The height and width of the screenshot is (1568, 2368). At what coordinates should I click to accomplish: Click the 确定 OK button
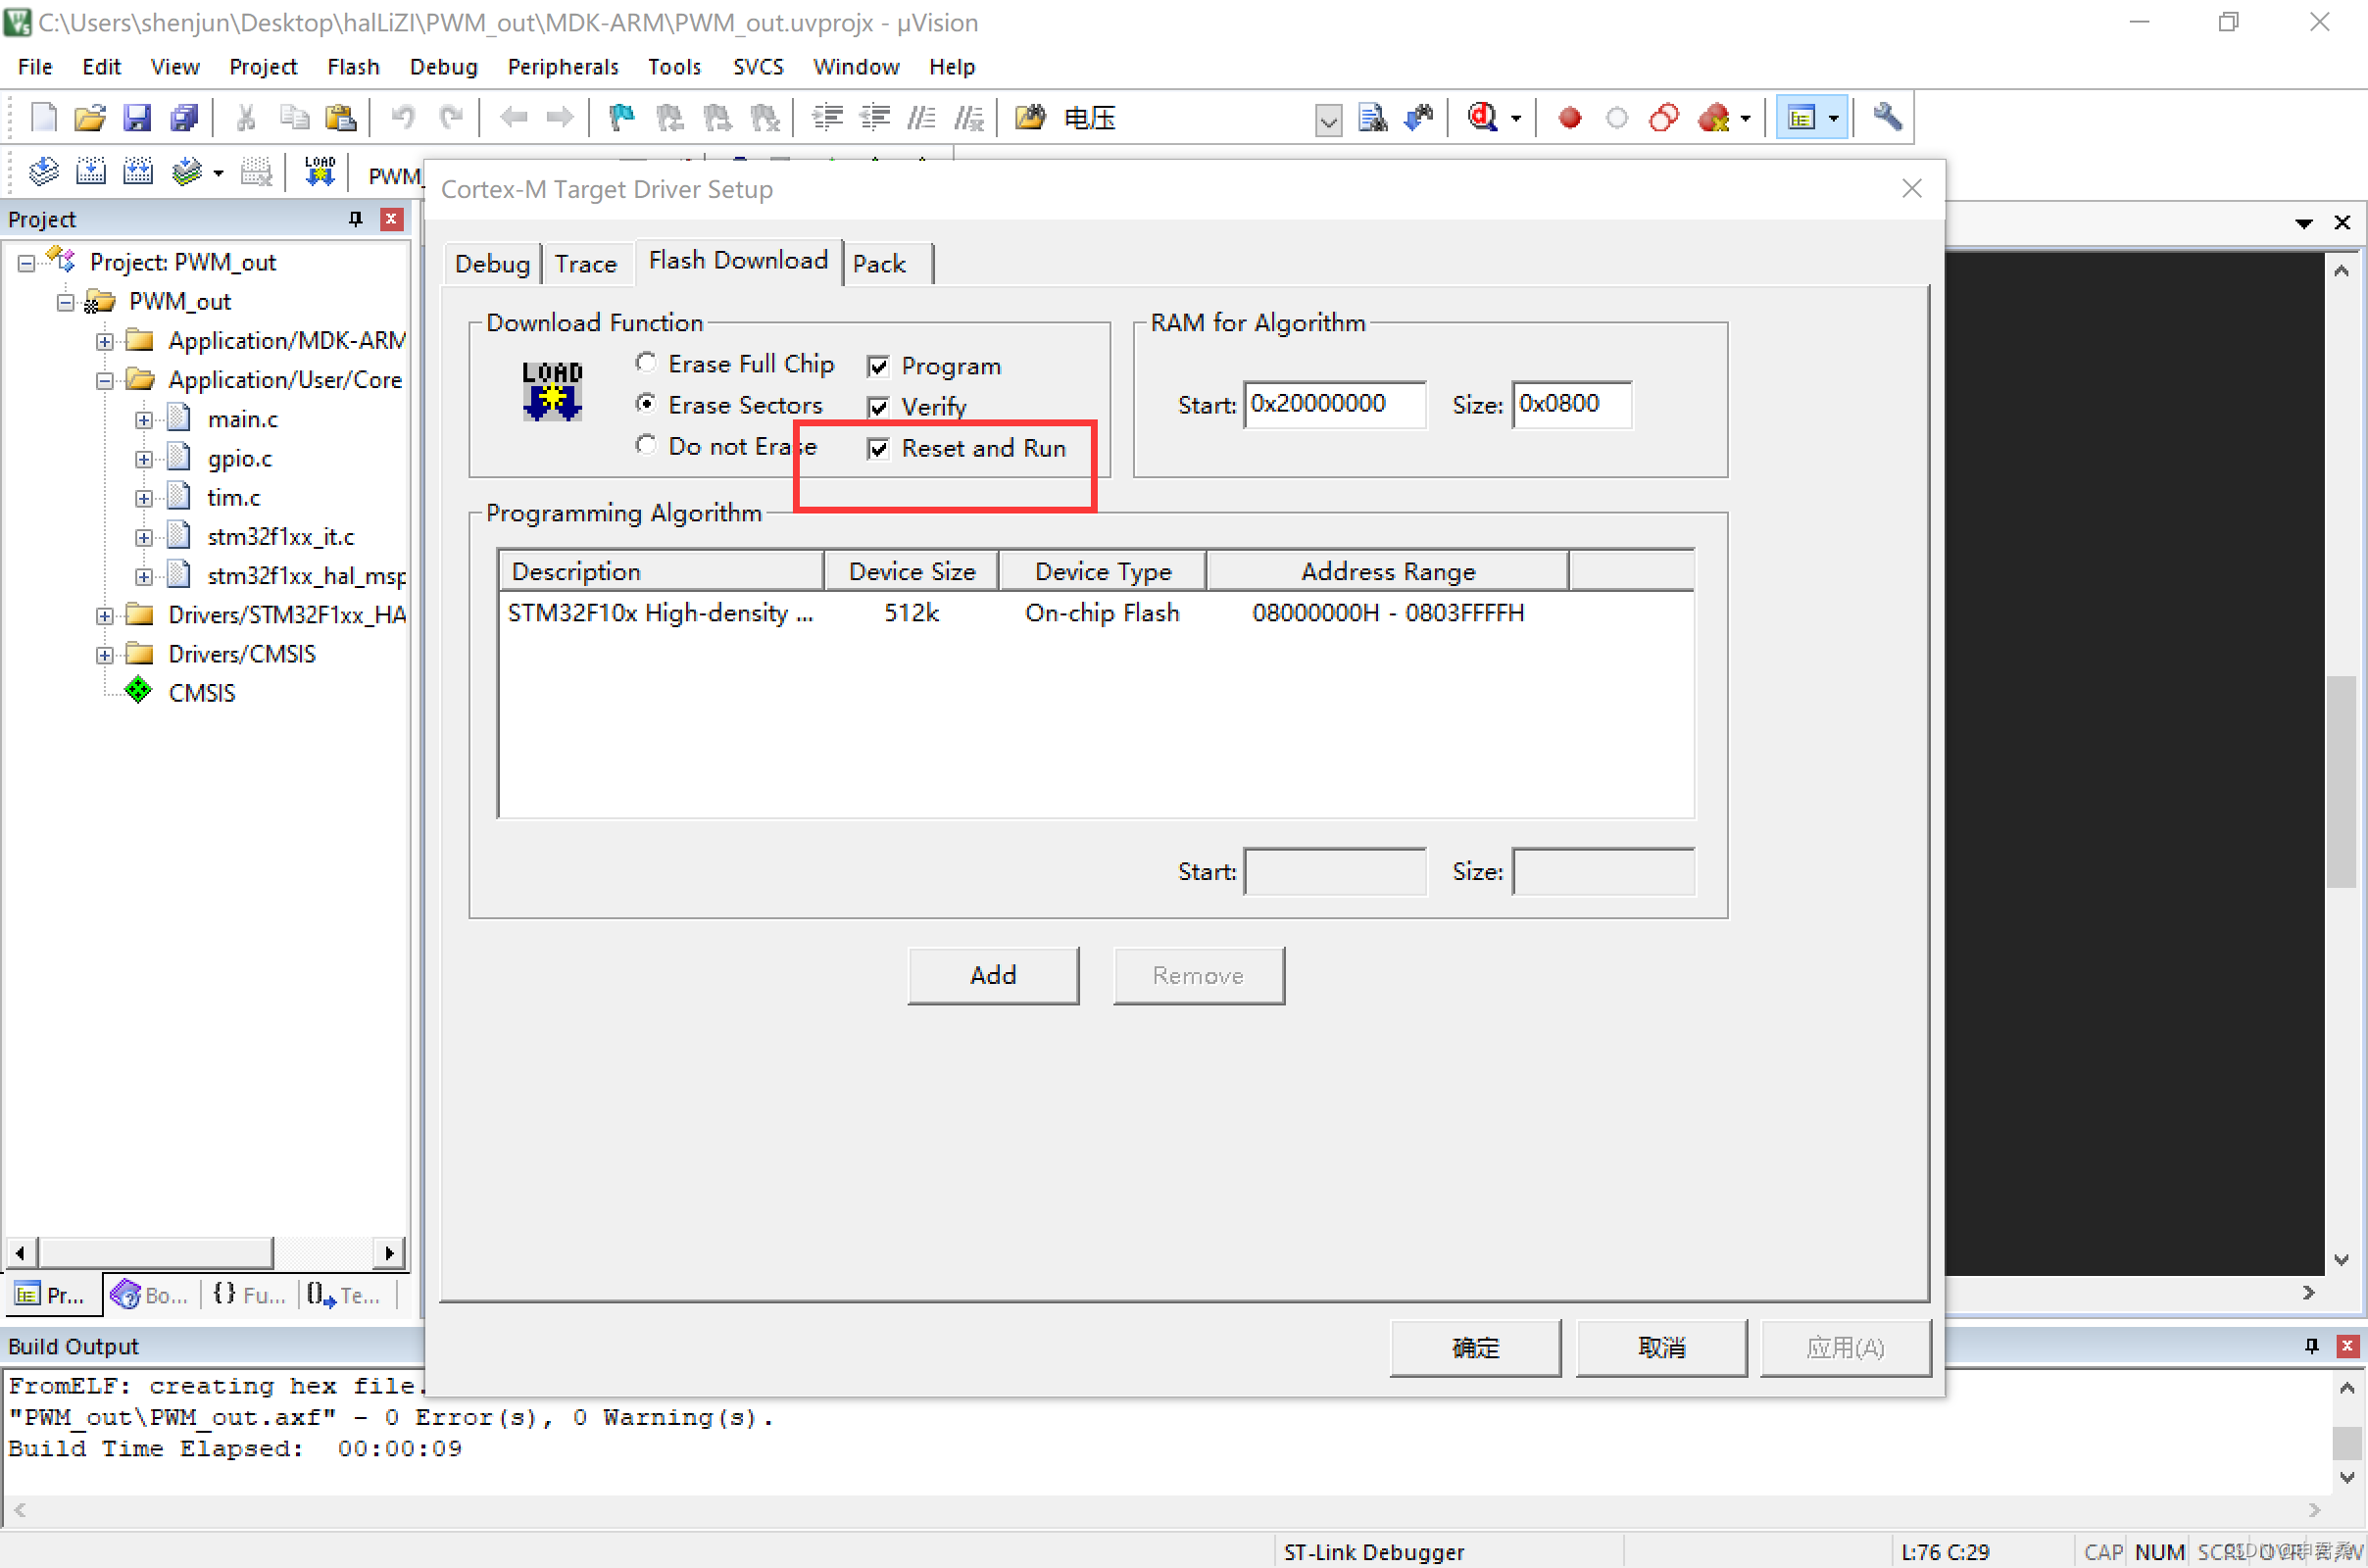click(1475, 1348)
